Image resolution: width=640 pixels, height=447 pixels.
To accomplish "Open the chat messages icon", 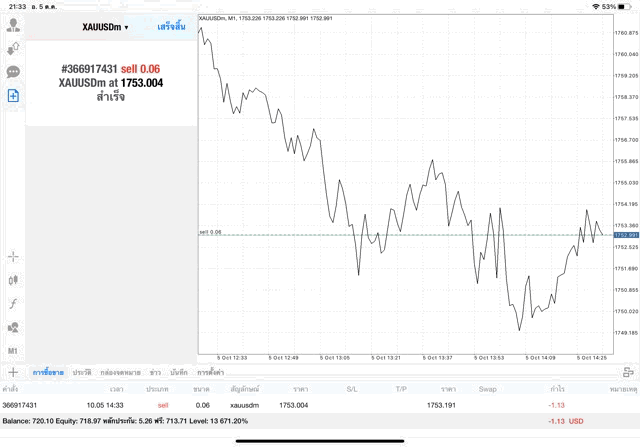I will (14, 72).
